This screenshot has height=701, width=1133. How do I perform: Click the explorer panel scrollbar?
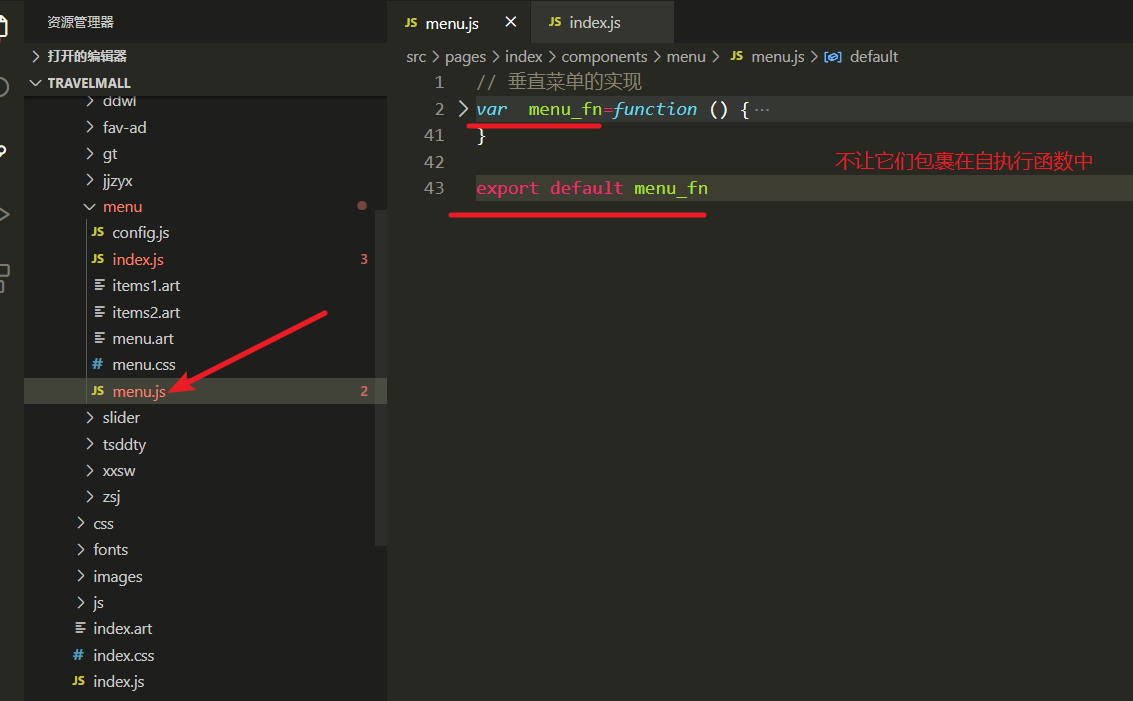coord(381,376)
